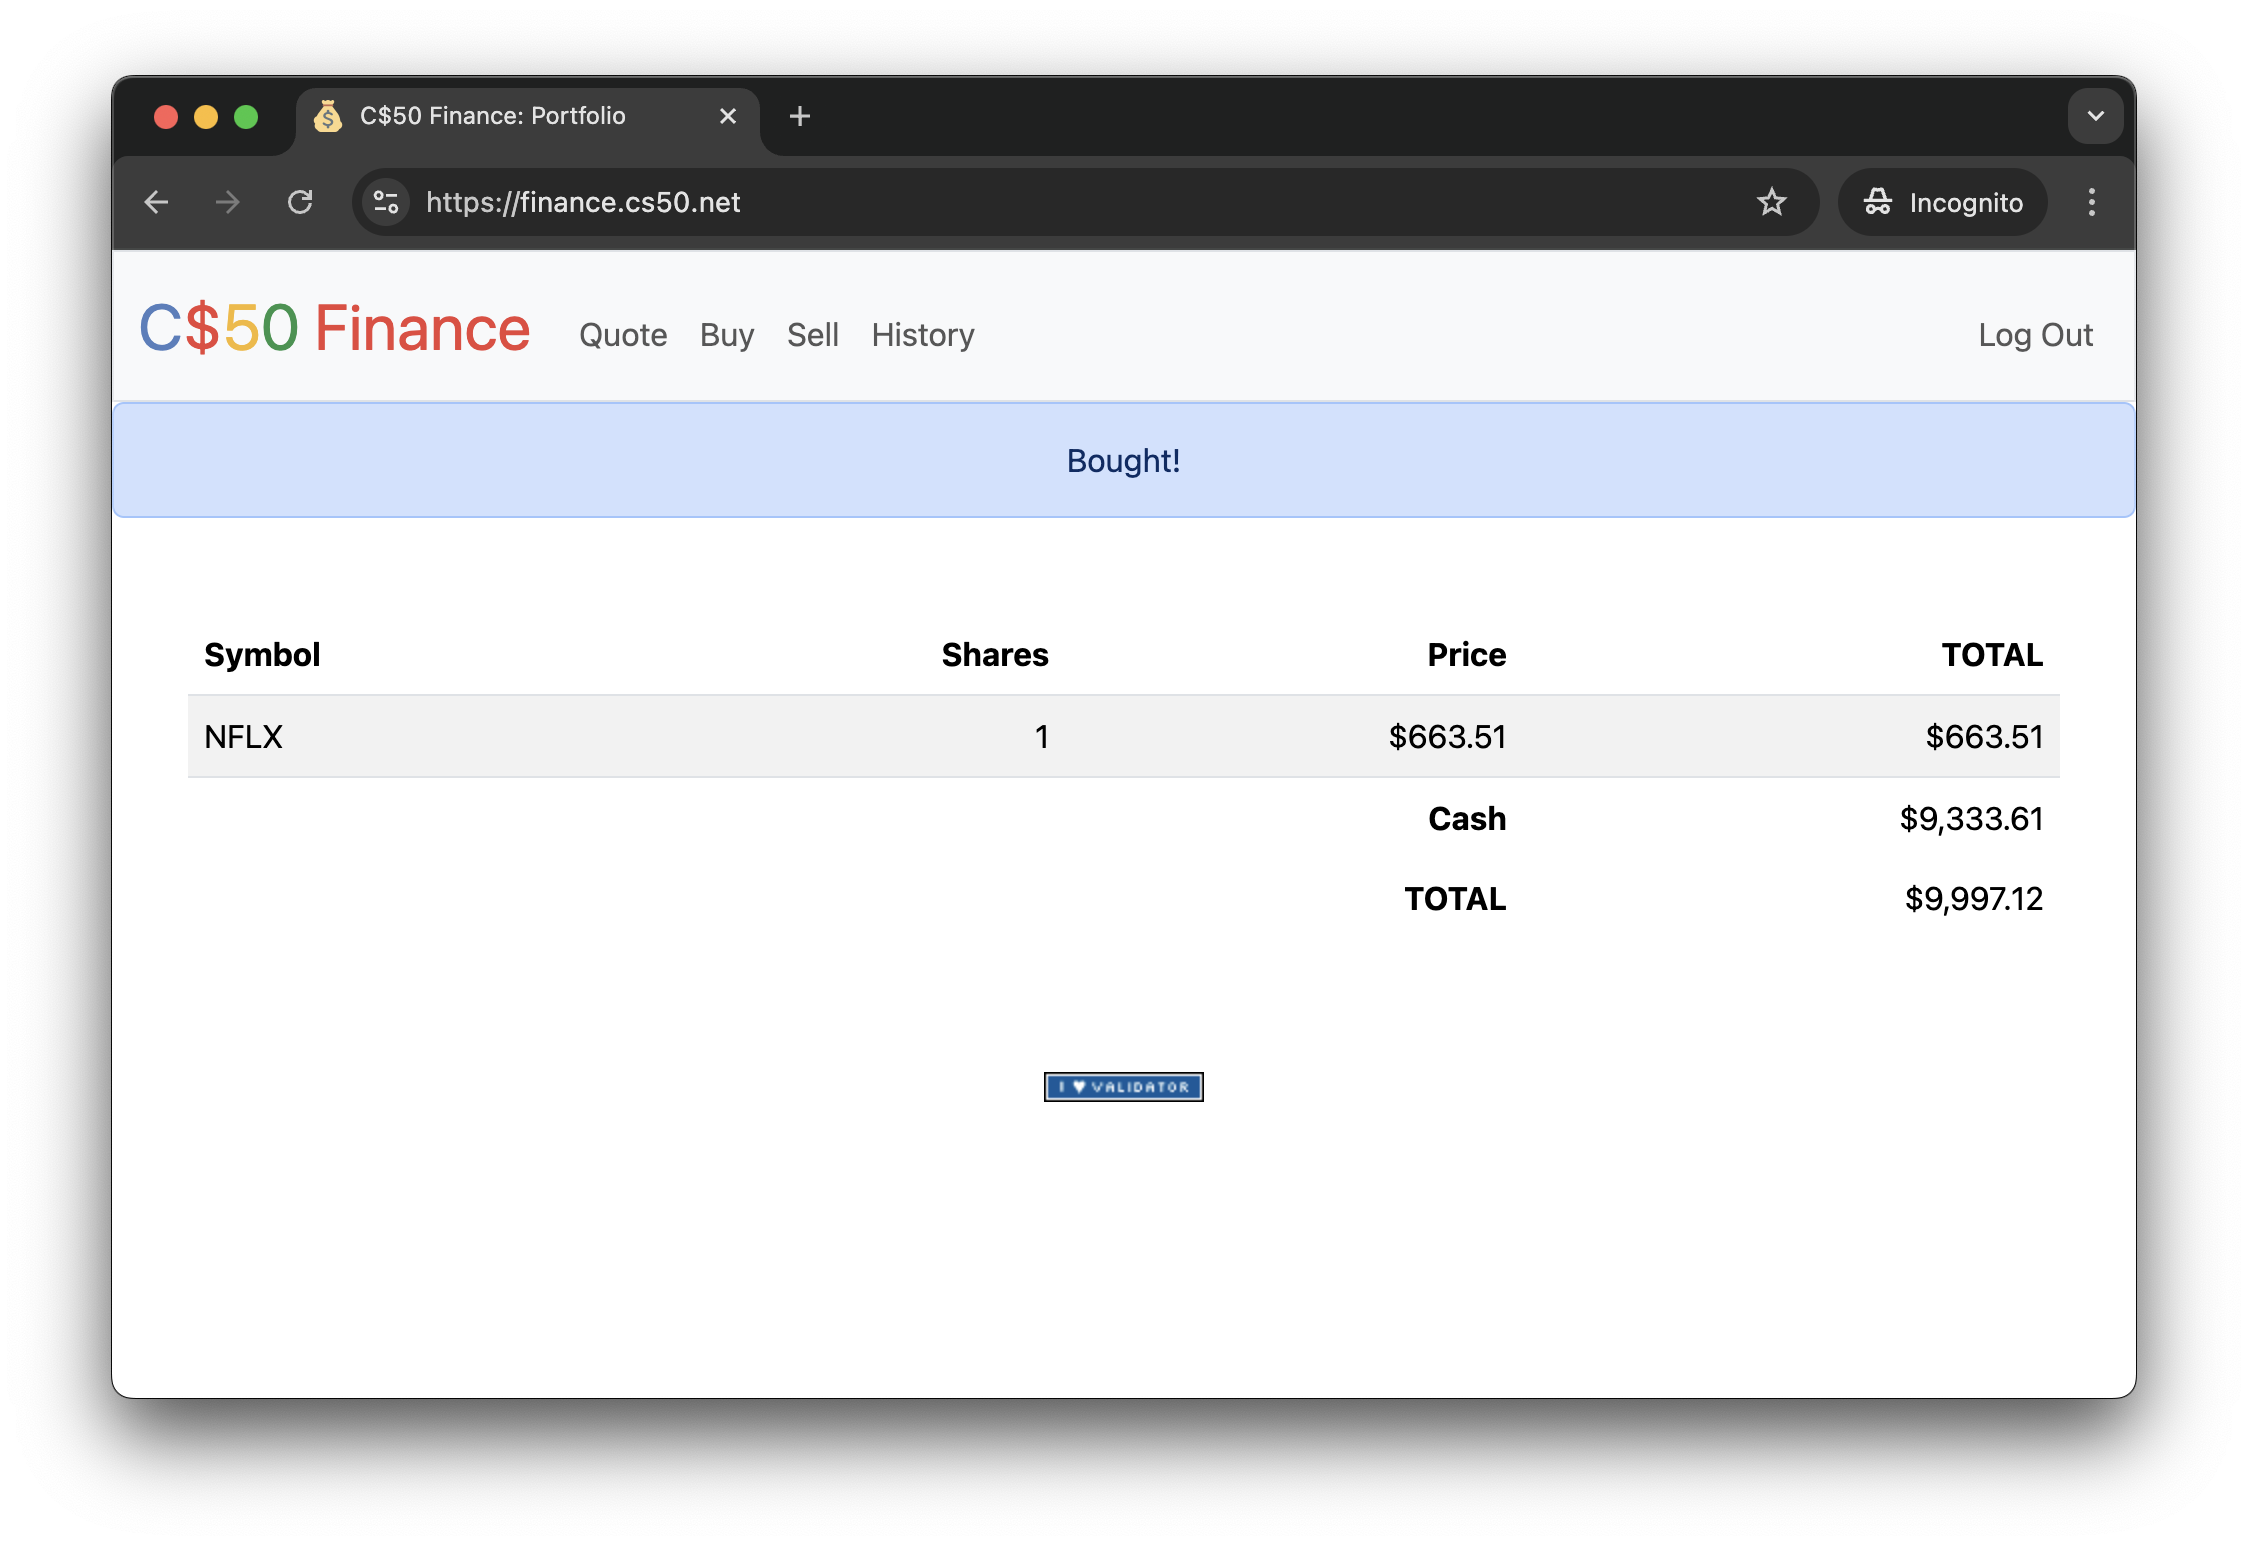Image resolution: width=2248 pixels, height=1546 pixels.
Task: Click the C$50 Finance logo
Action: (x=336, y=328)
